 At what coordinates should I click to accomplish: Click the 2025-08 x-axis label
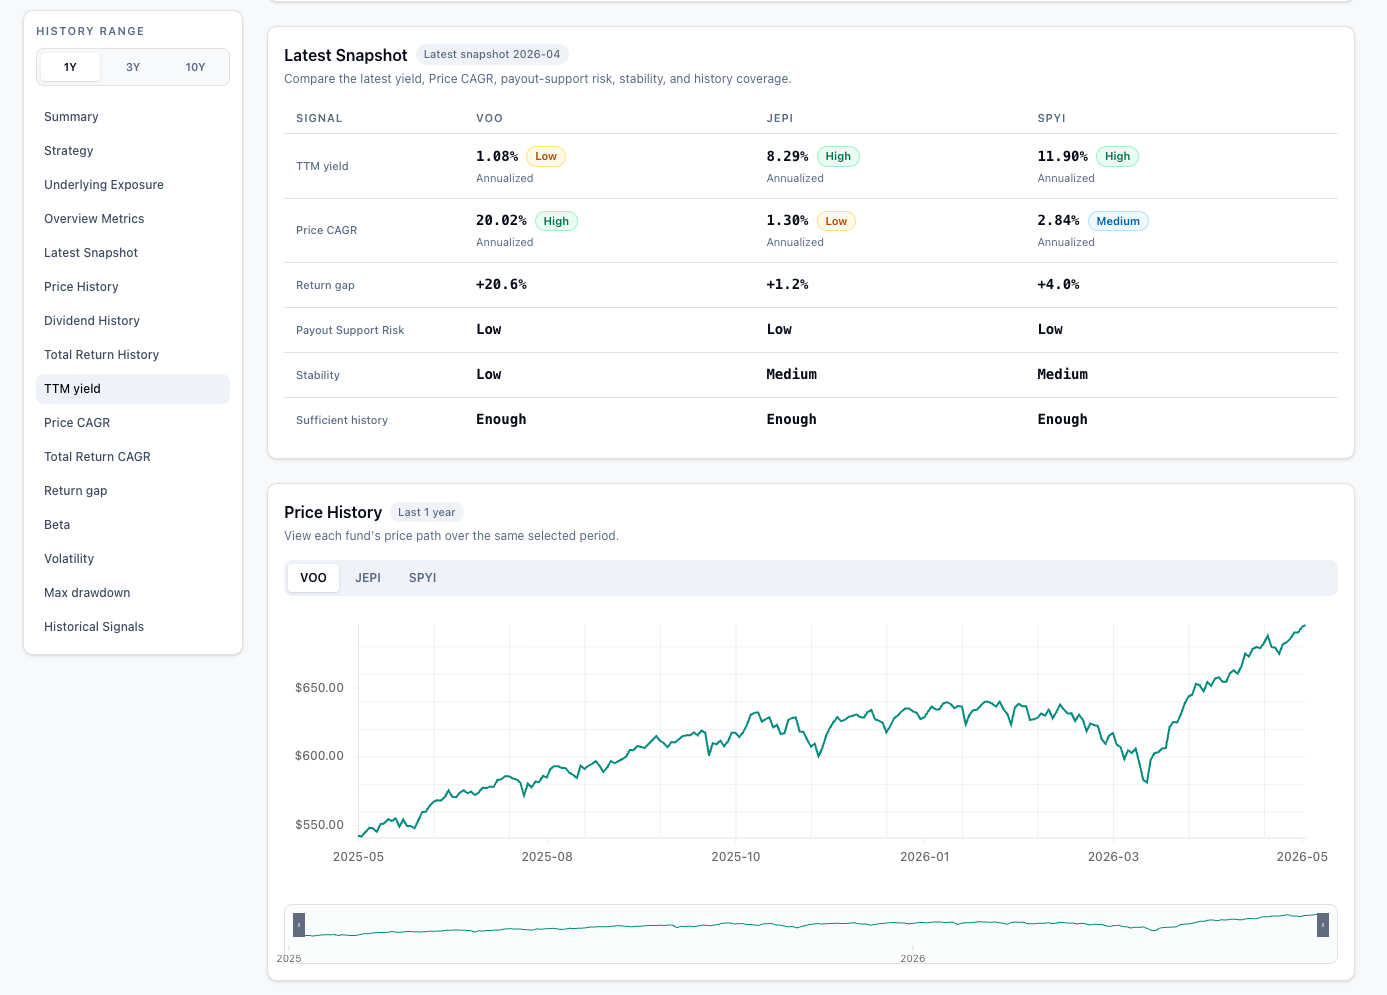point(547,857)
